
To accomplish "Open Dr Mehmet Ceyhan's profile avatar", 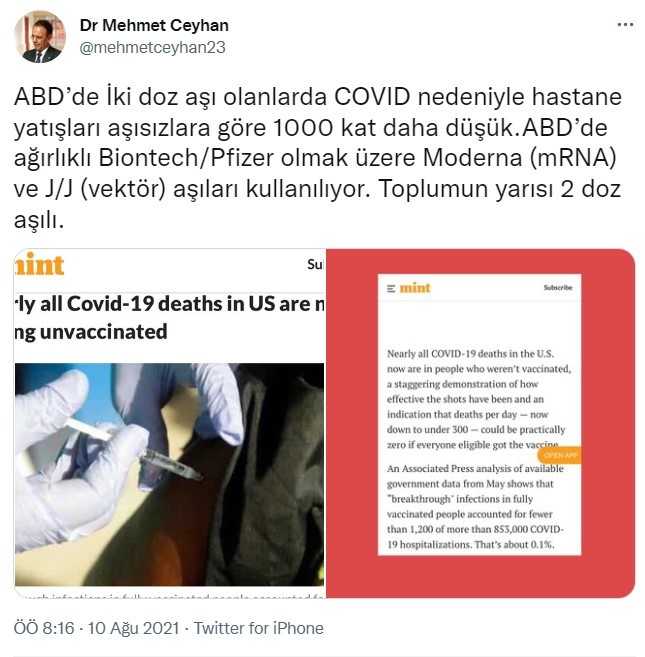I will point(40,37).
